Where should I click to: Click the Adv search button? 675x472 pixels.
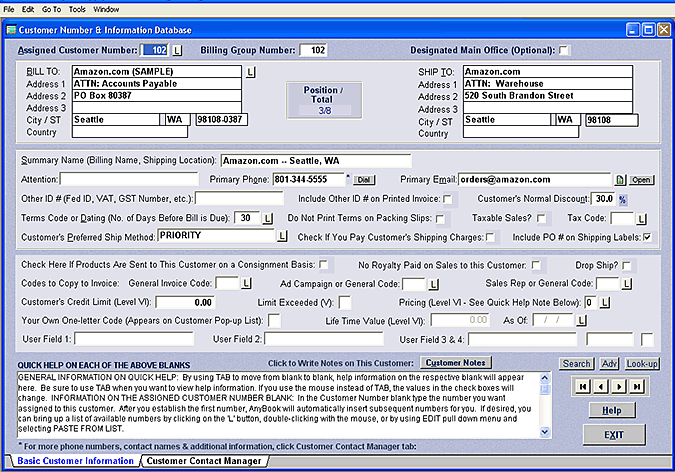click(x=610, y=364)
